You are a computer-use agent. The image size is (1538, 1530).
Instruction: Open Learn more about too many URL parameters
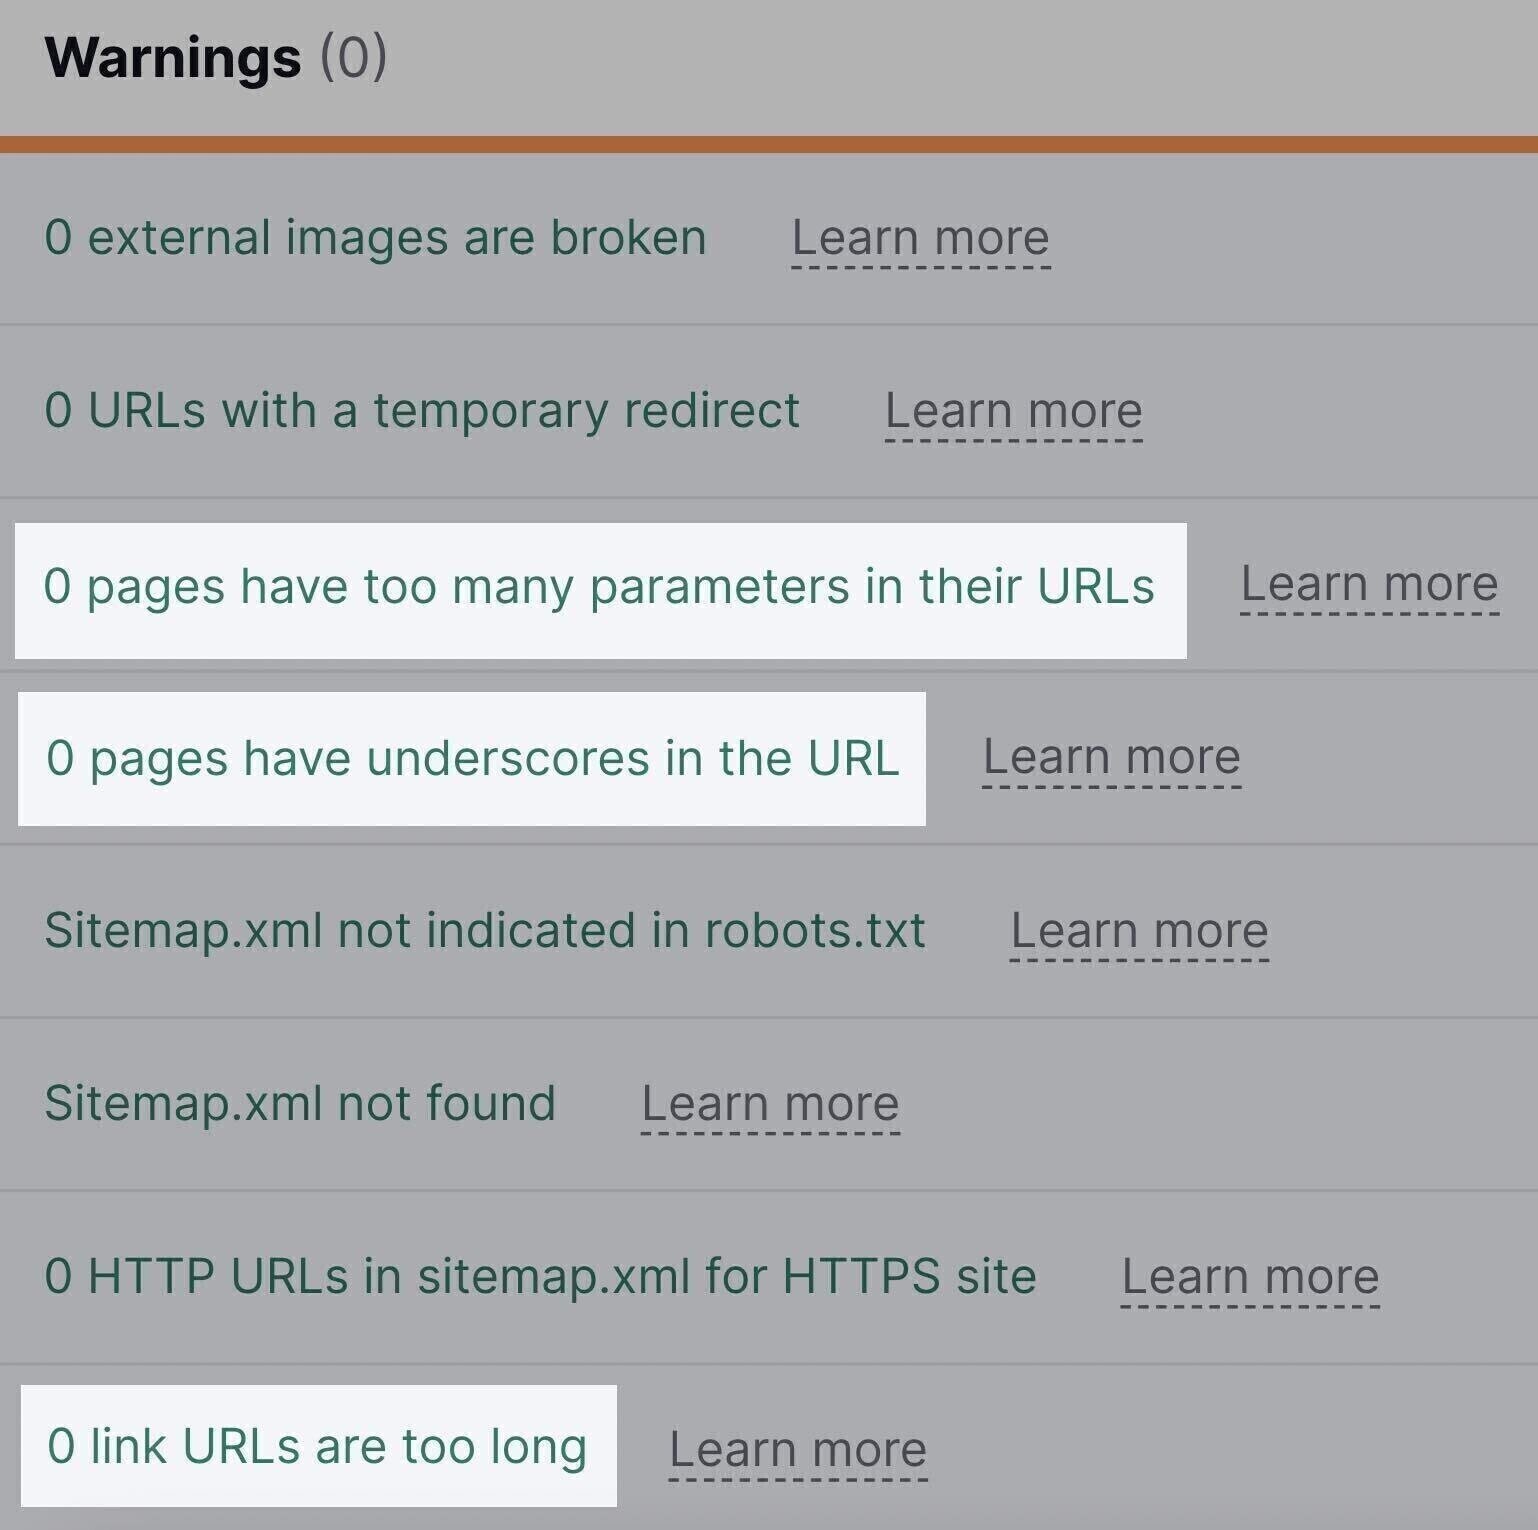(1369, 584)
